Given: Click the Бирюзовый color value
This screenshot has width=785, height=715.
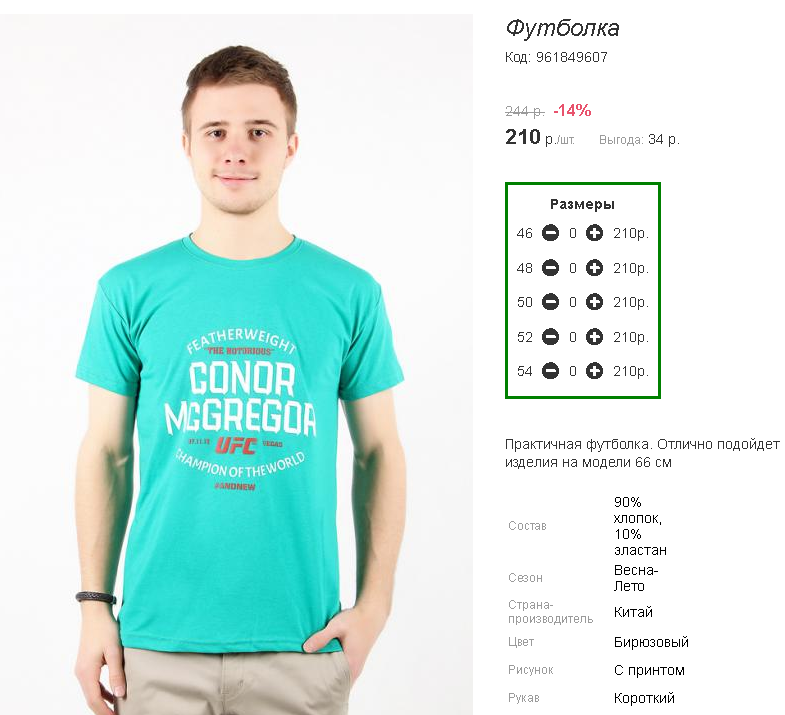Looking at the screenshot, I should click(651, 642).
